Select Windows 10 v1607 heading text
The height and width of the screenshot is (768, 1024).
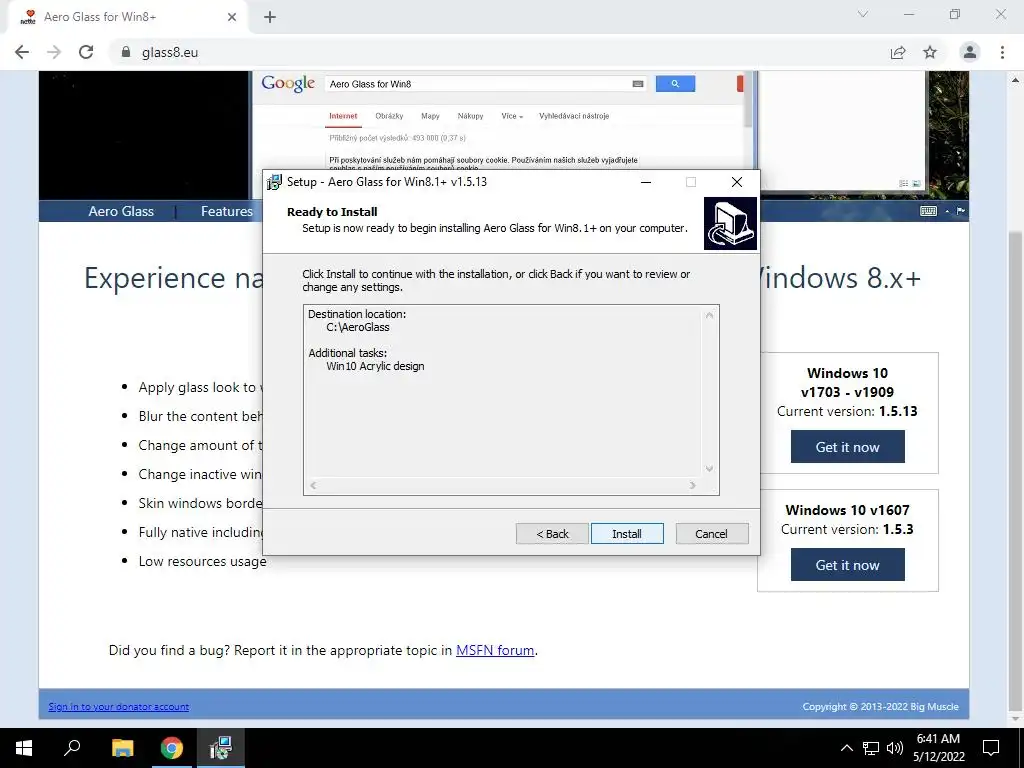847,510
